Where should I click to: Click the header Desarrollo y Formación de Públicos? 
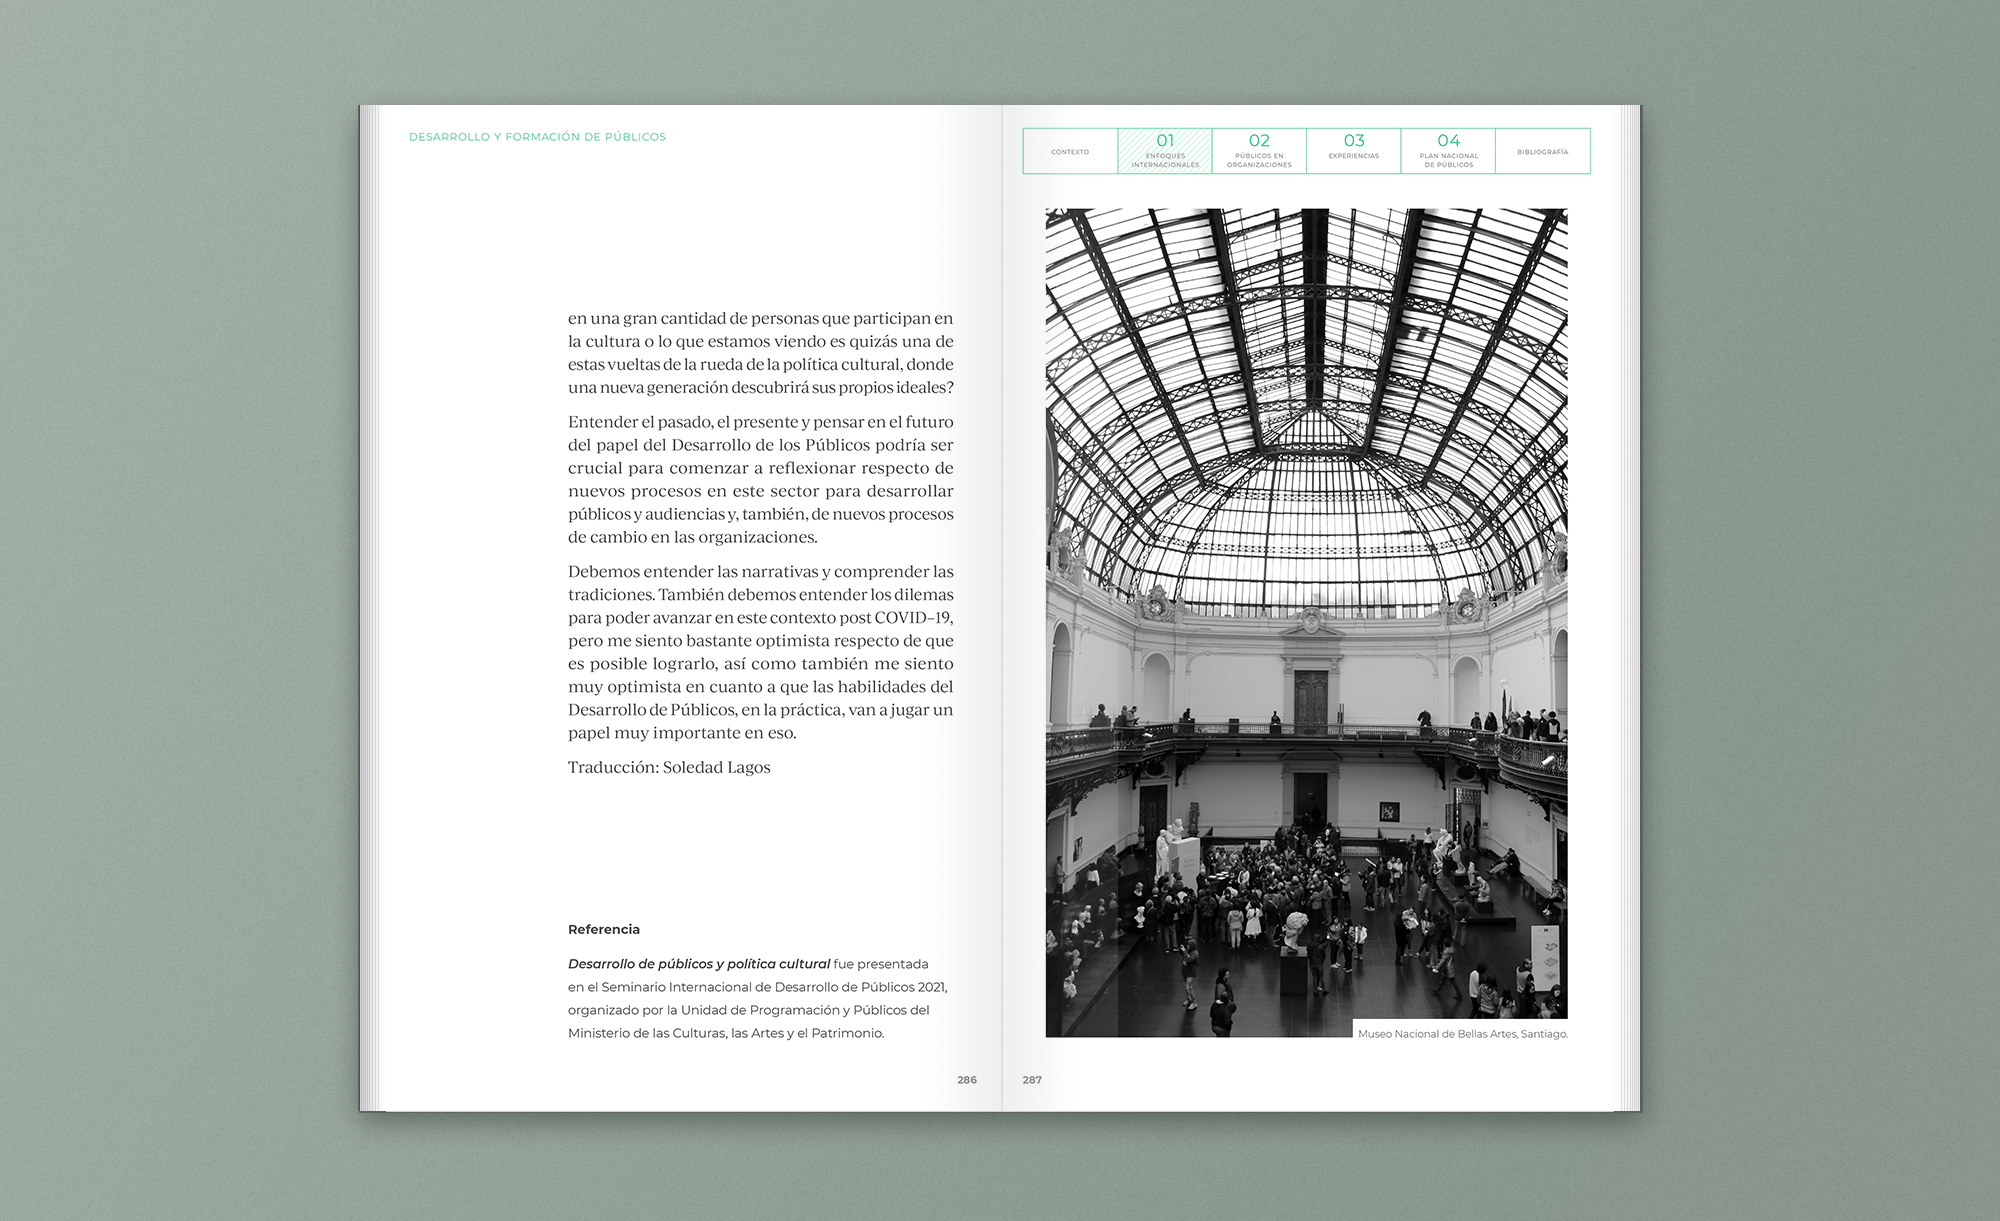pyautogui.click(x=537, y=137)
